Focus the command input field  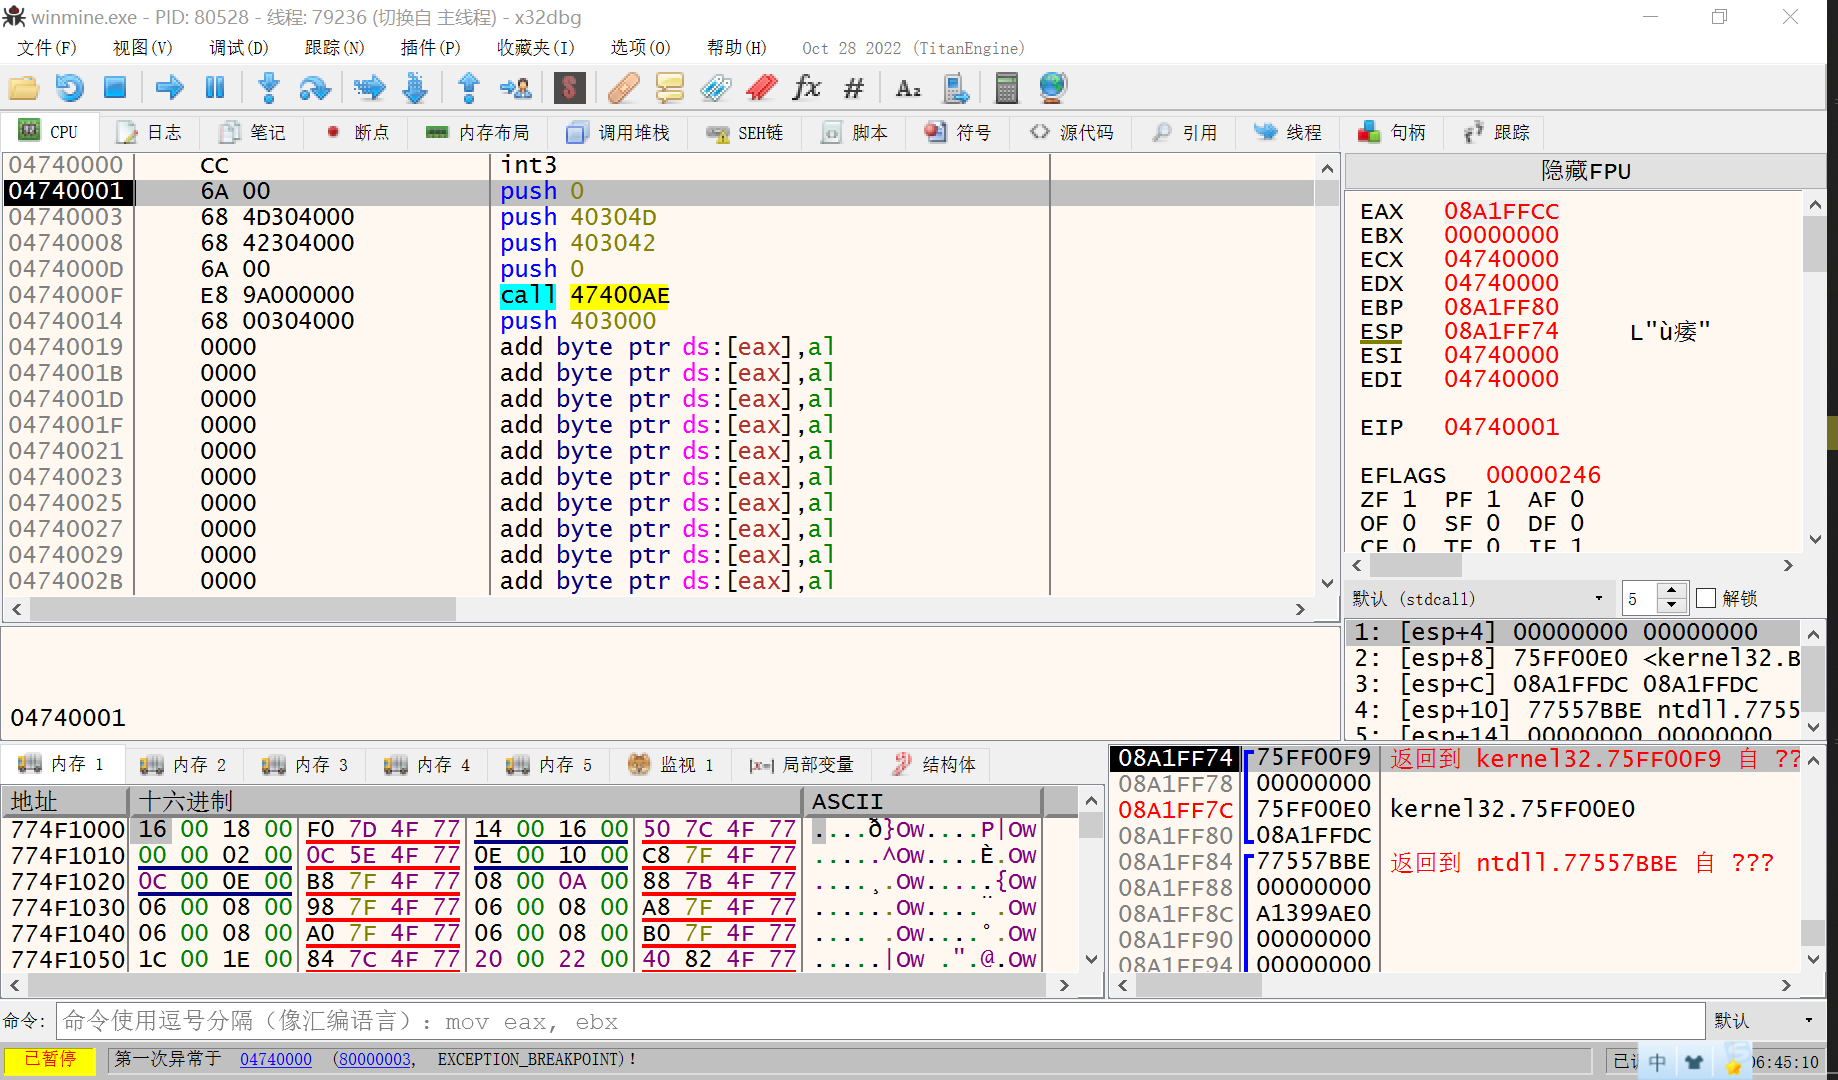pyautogui.click(x=880, y=1021)
